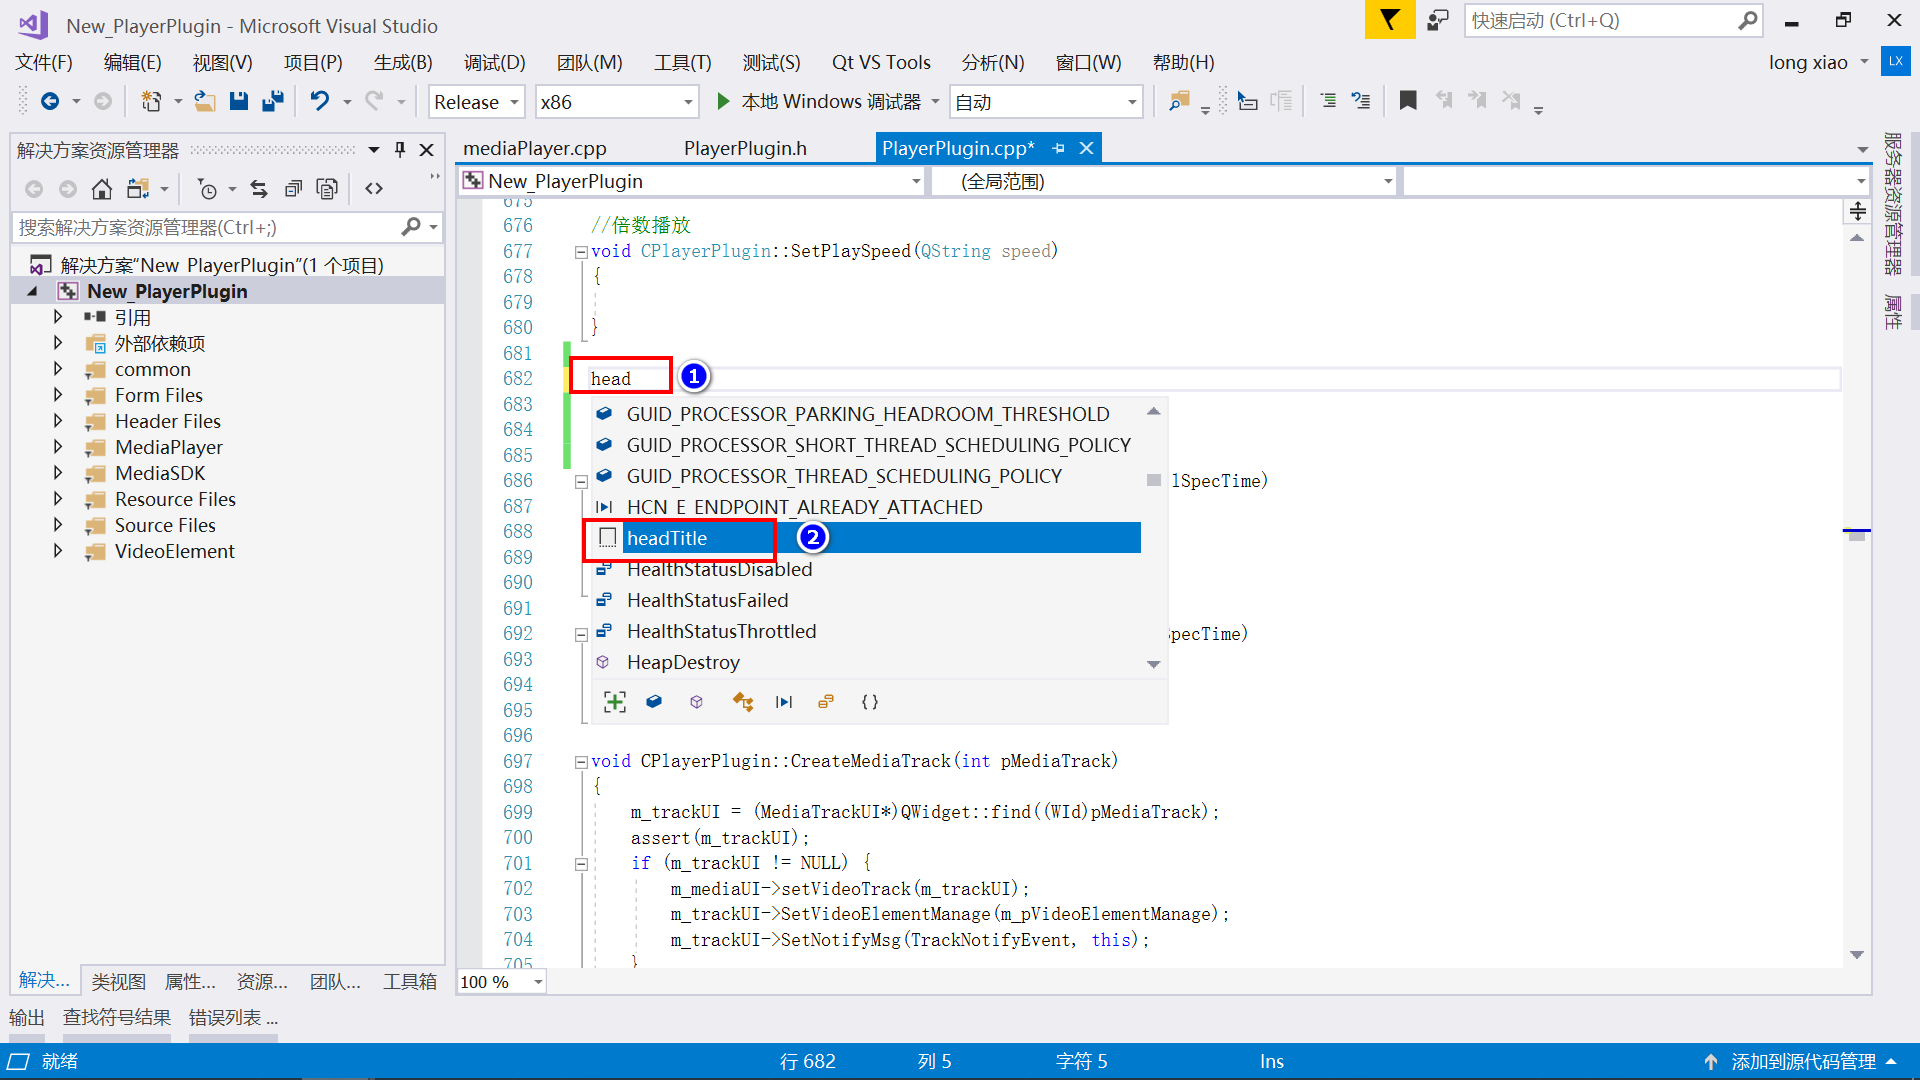Click the notifications flag icon in the title bar

(1389, 20)
